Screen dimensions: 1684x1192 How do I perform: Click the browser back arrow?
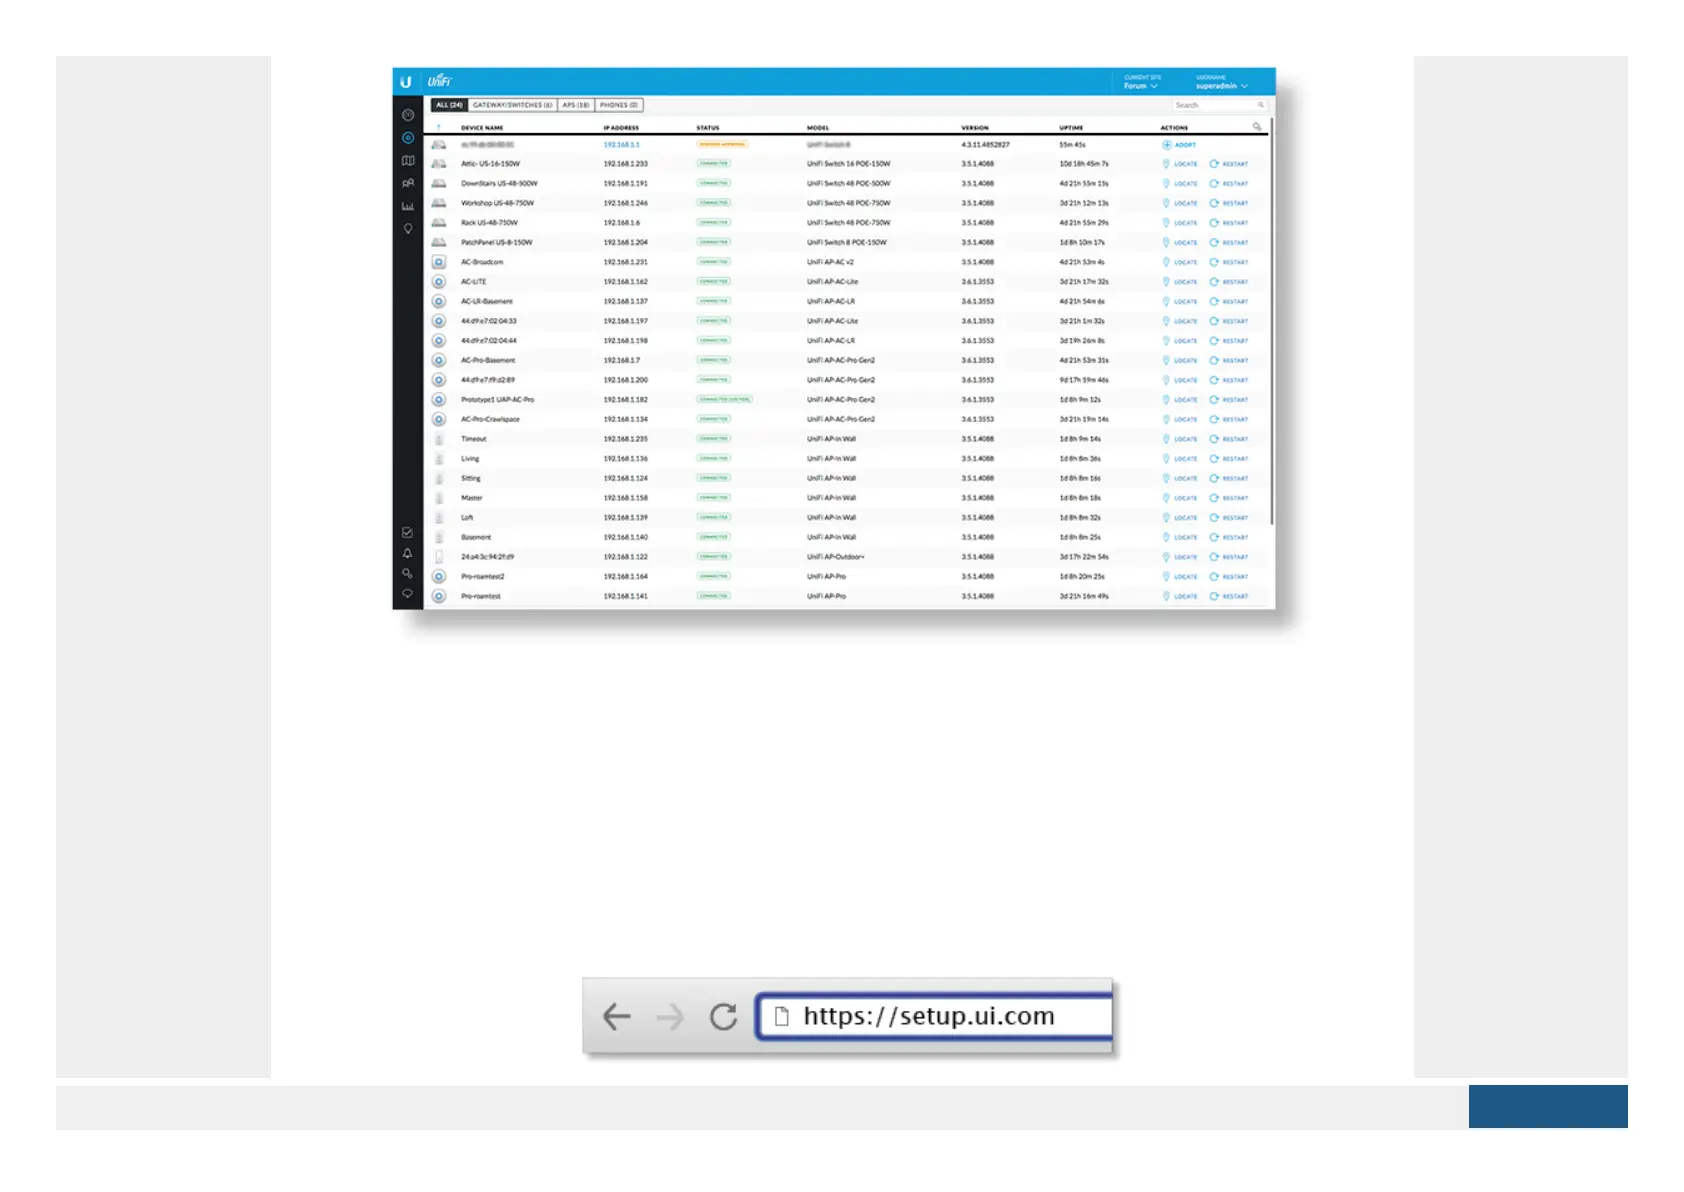(617, 1017)
